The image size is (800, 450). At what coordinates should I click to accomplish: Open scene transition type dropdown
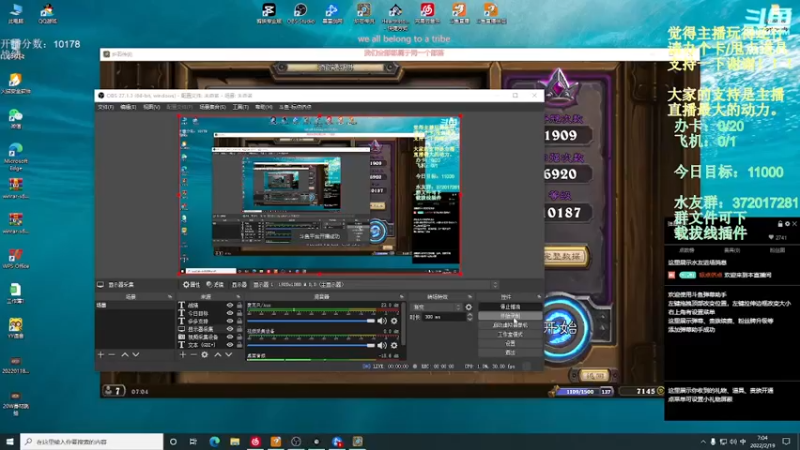(x=437, y=307)
